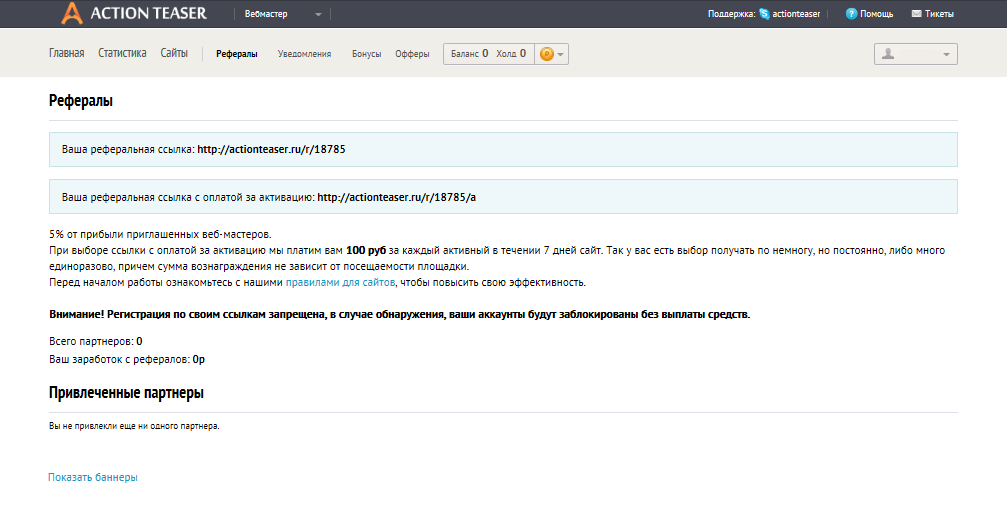Click the blue help question mark icon

click(851, 14)
